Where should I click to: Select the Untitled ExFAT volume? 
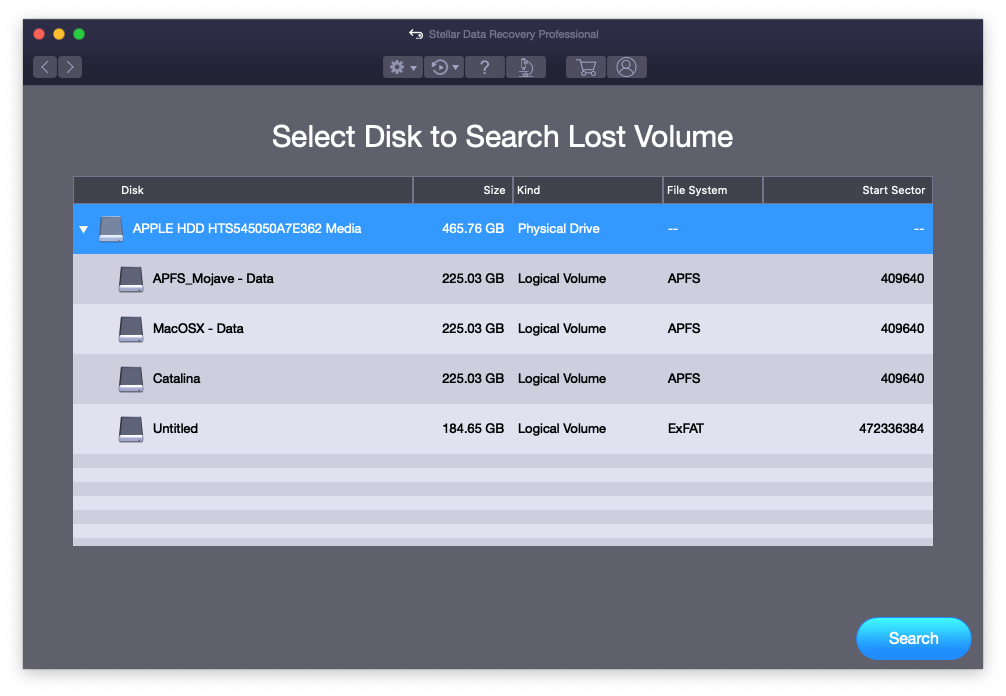pos(503,429)
